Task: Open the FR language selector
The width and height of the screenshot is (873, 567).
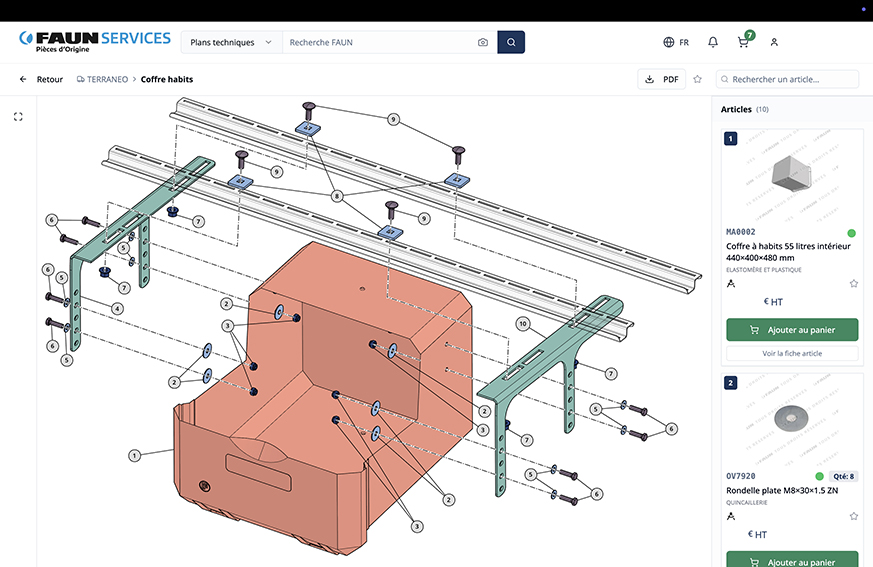Action: [x=676, y=42]
